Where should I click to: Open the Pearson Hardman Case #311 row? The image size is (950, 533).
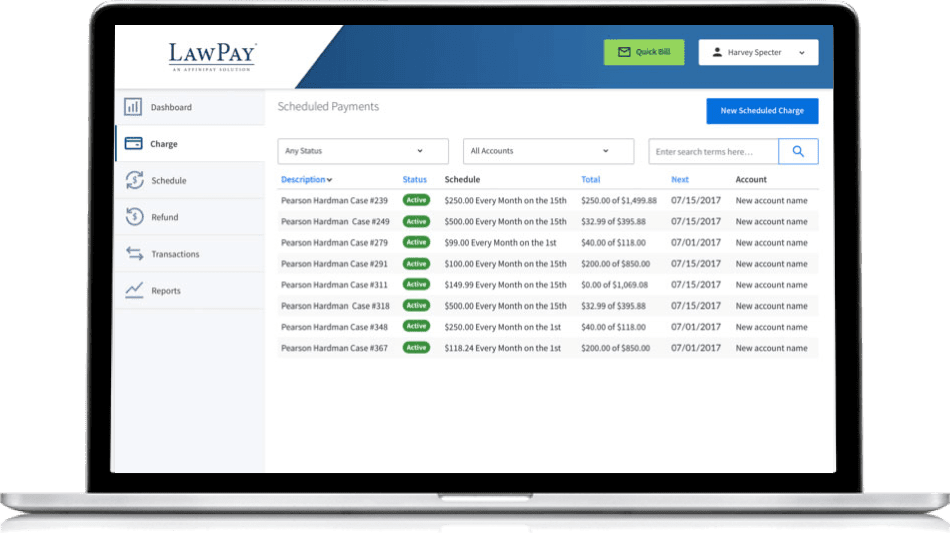(548, 285)
